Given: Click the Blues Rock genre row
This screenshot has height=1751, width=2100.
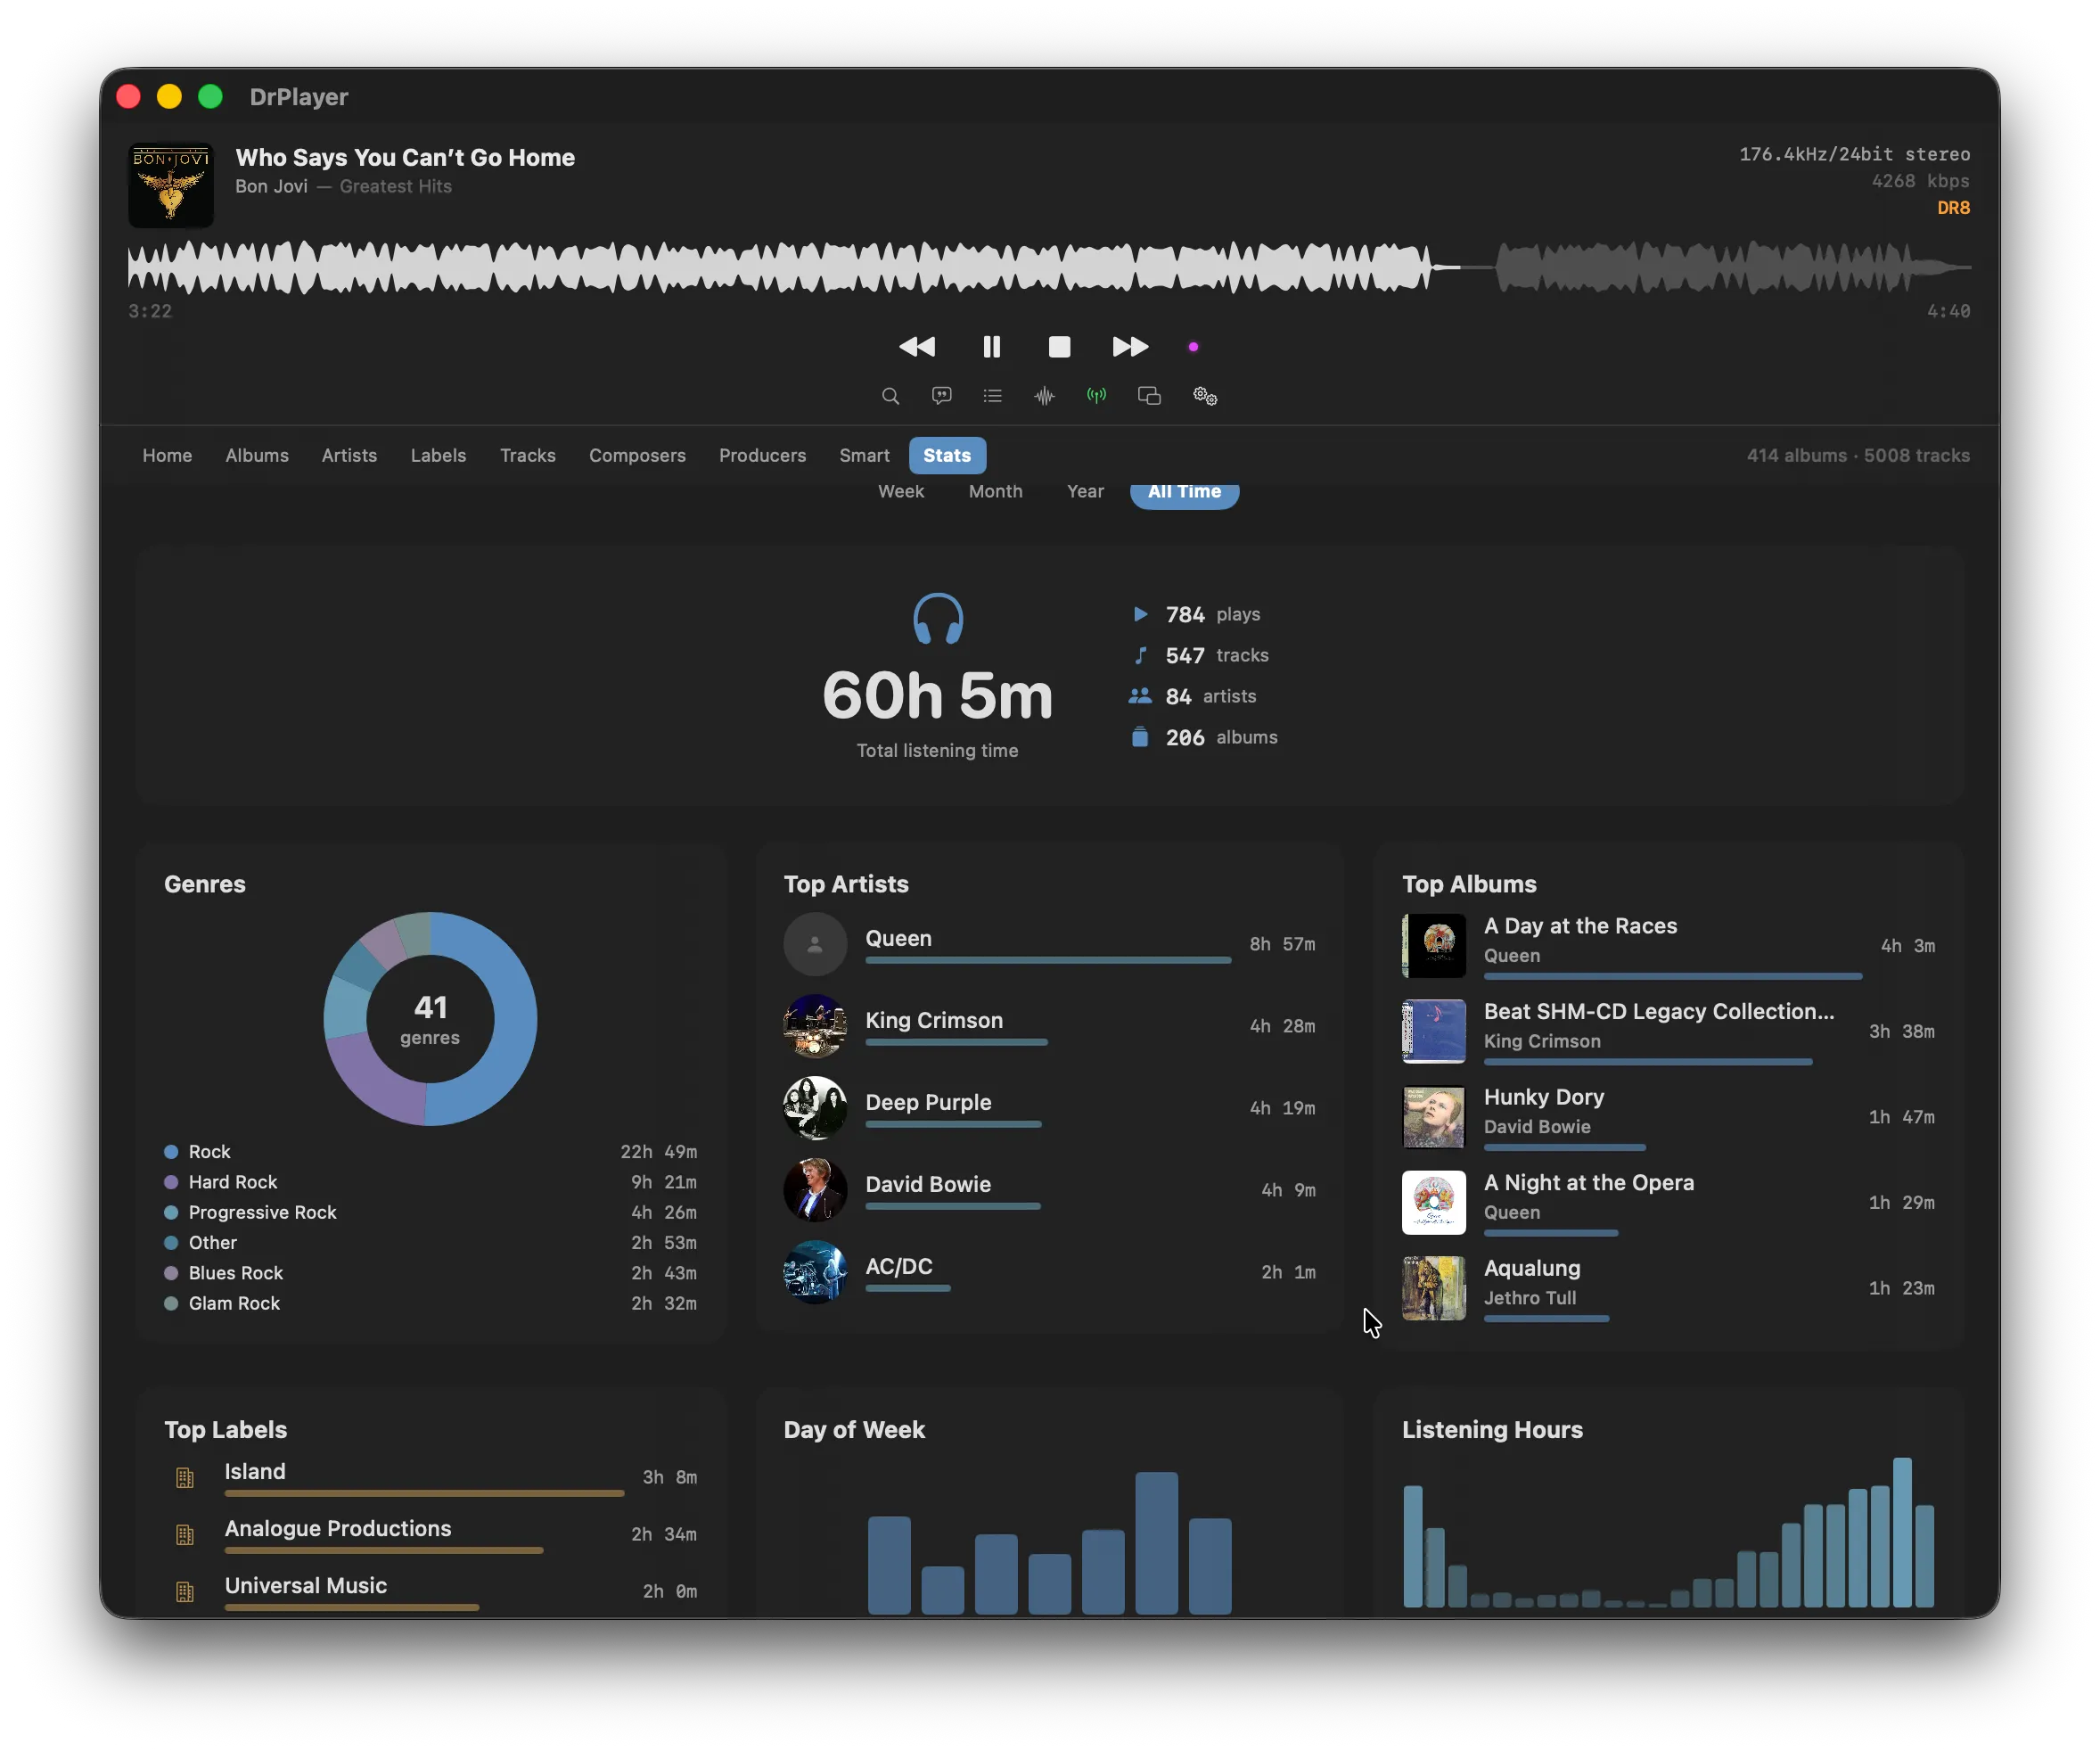Looking at the screenshot, I should [x=431, y=1273].
